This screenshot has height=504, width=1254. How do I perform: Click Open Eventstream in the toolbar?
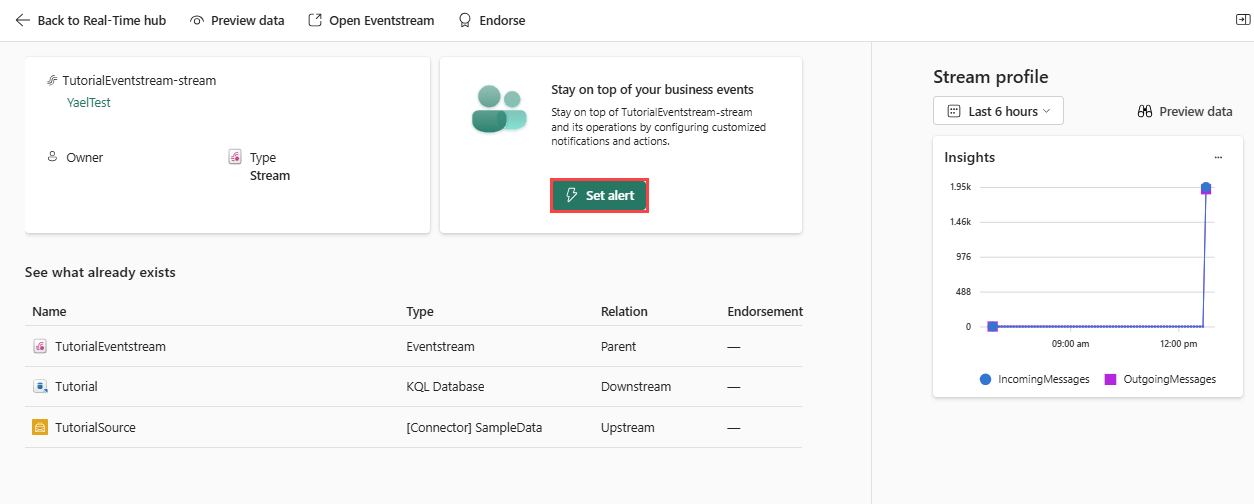pyautogui.click(x=371, y=20)
